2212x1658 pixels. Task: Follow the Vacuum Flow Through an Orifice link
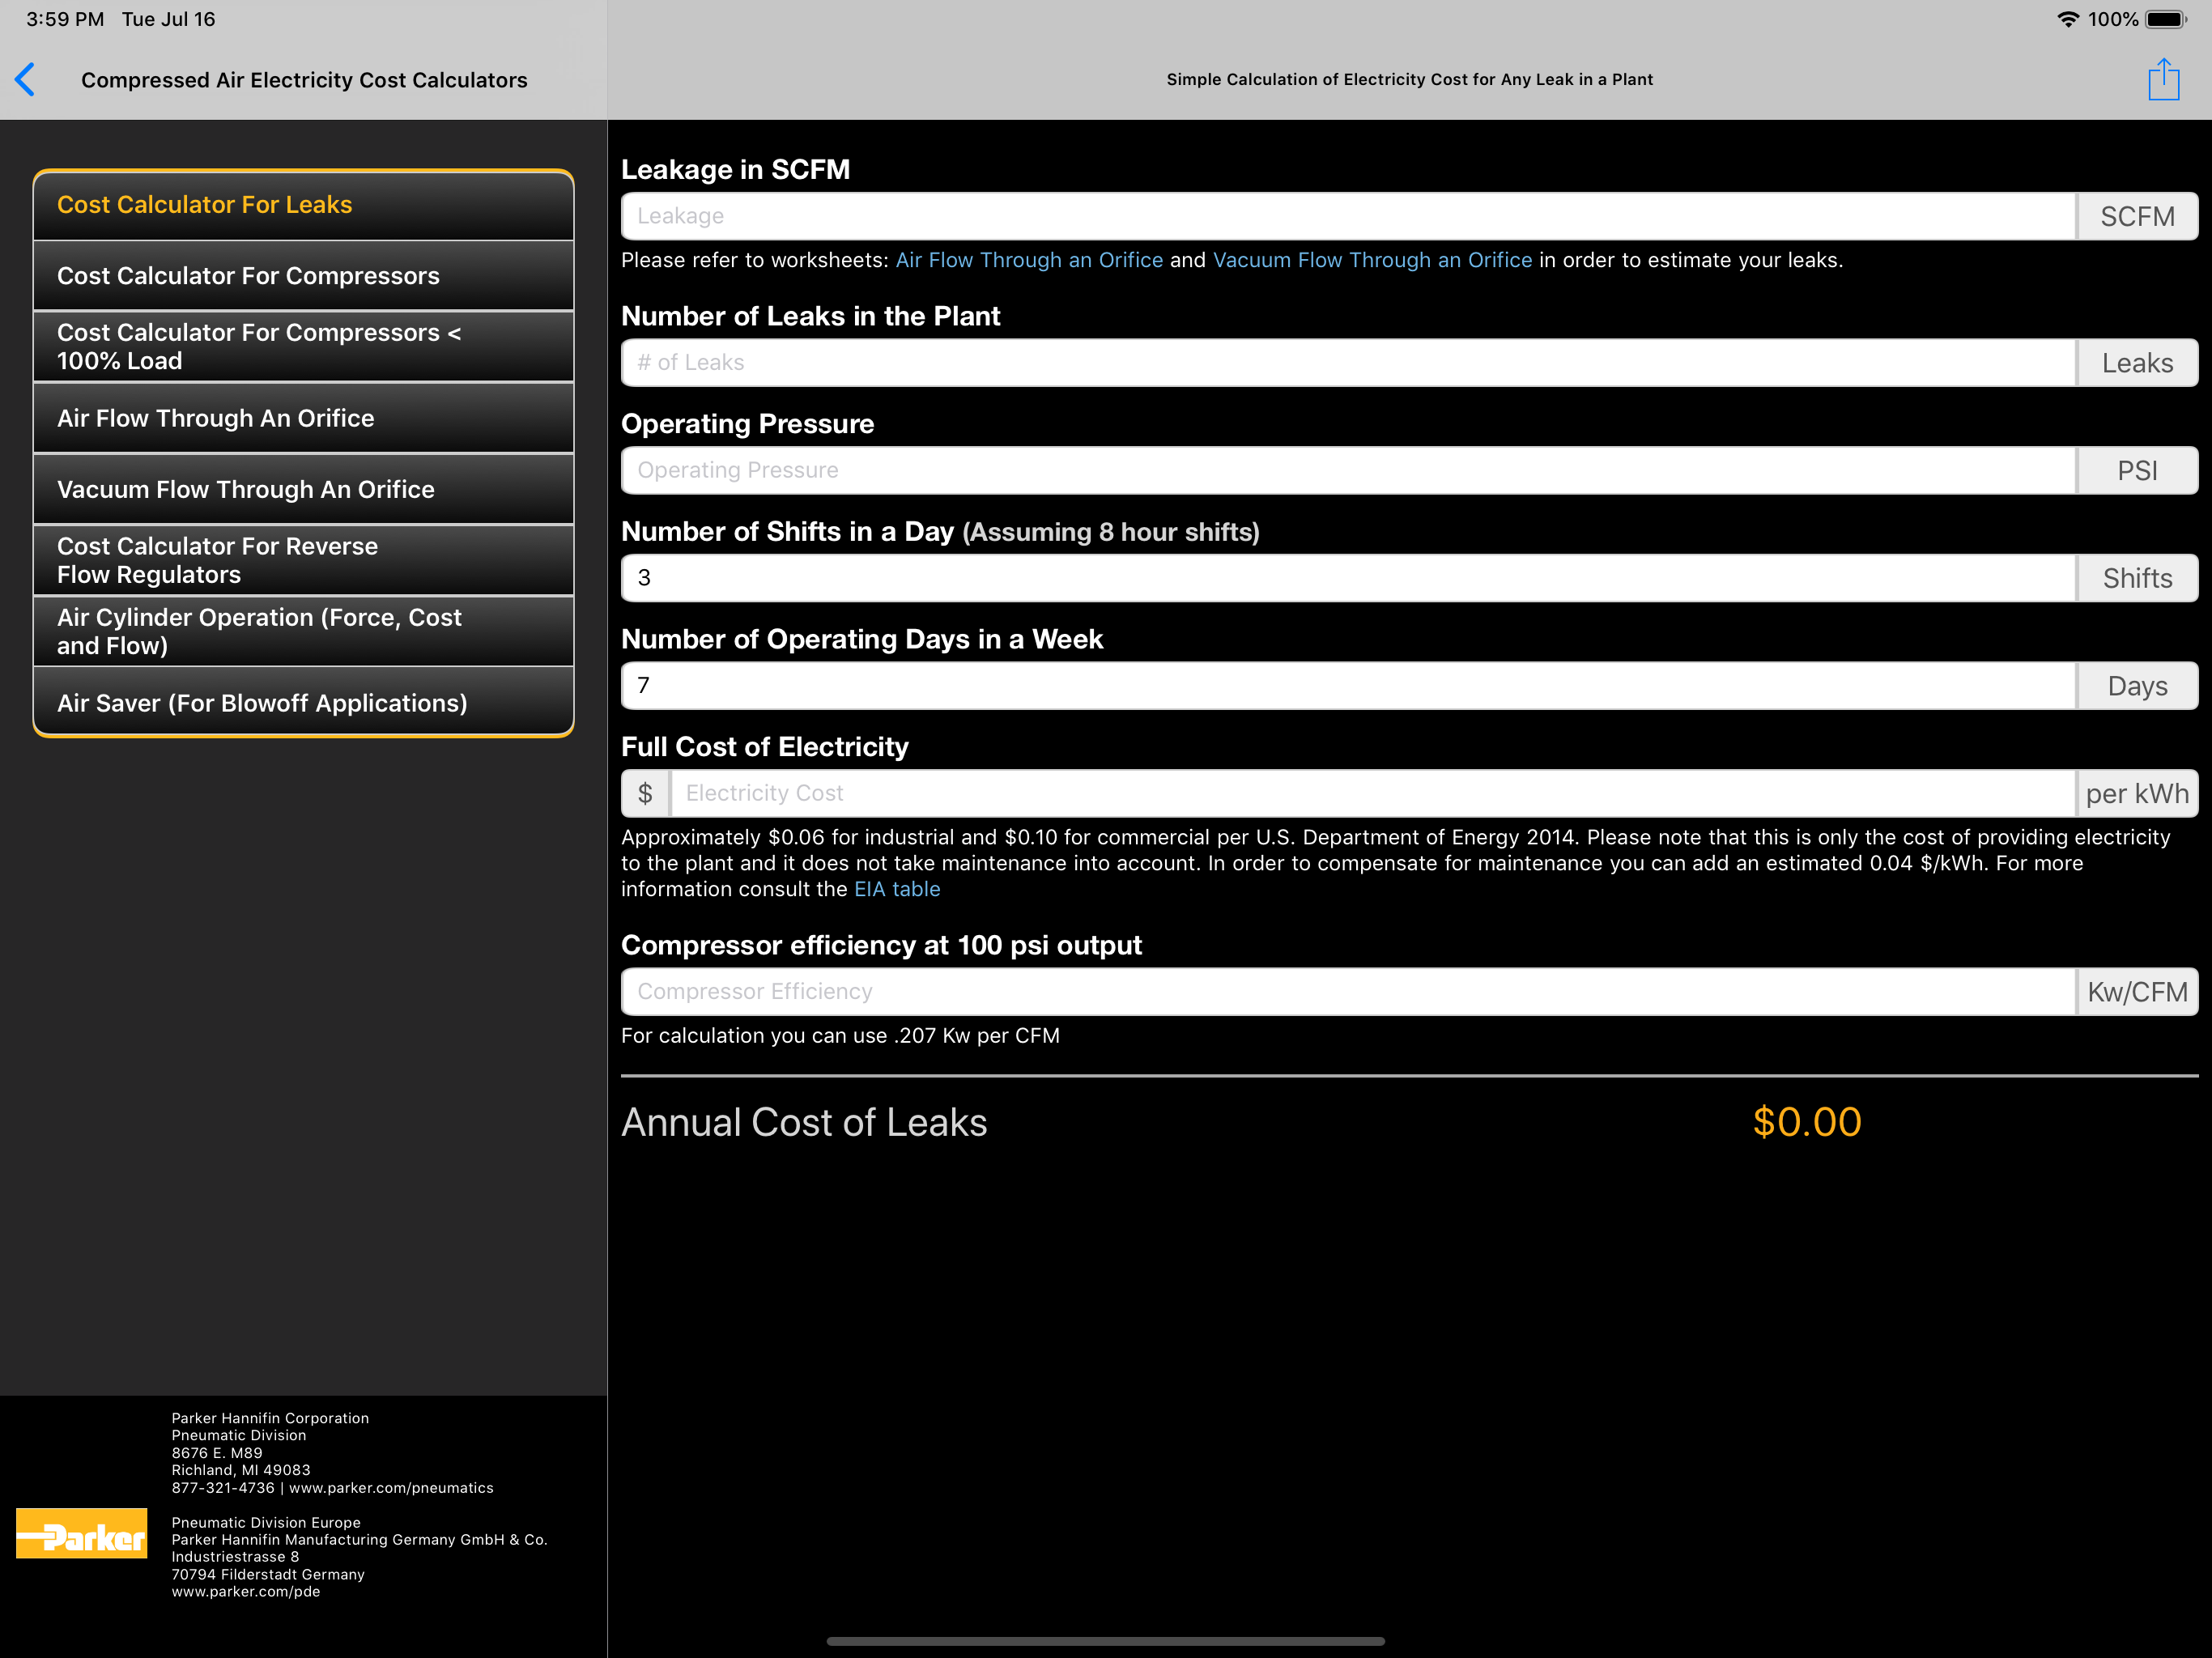coord(1372,260)
